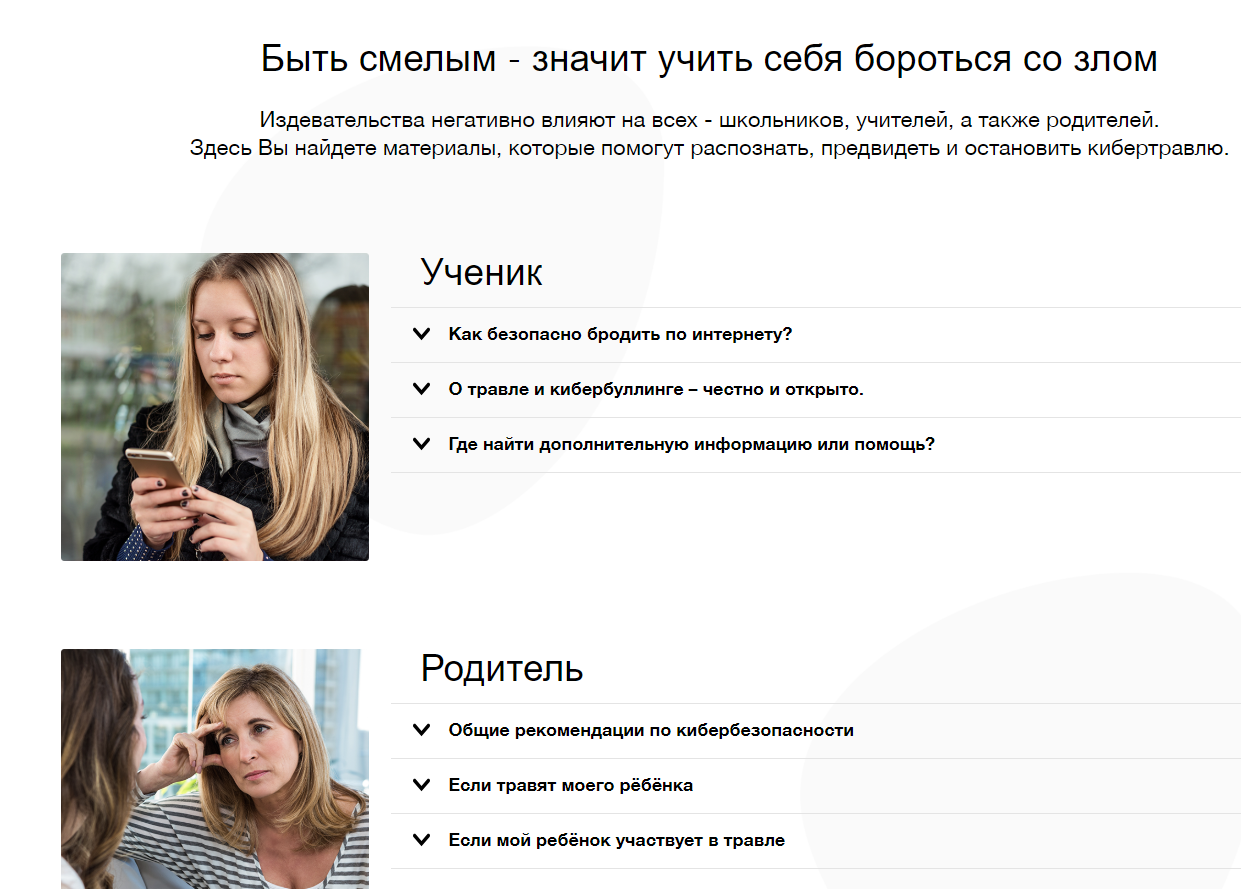Expand chevron beside 'О травле и кибербуллинге'
The width and height of the screenshot is (1241, 889).
(x=421, y=389)
